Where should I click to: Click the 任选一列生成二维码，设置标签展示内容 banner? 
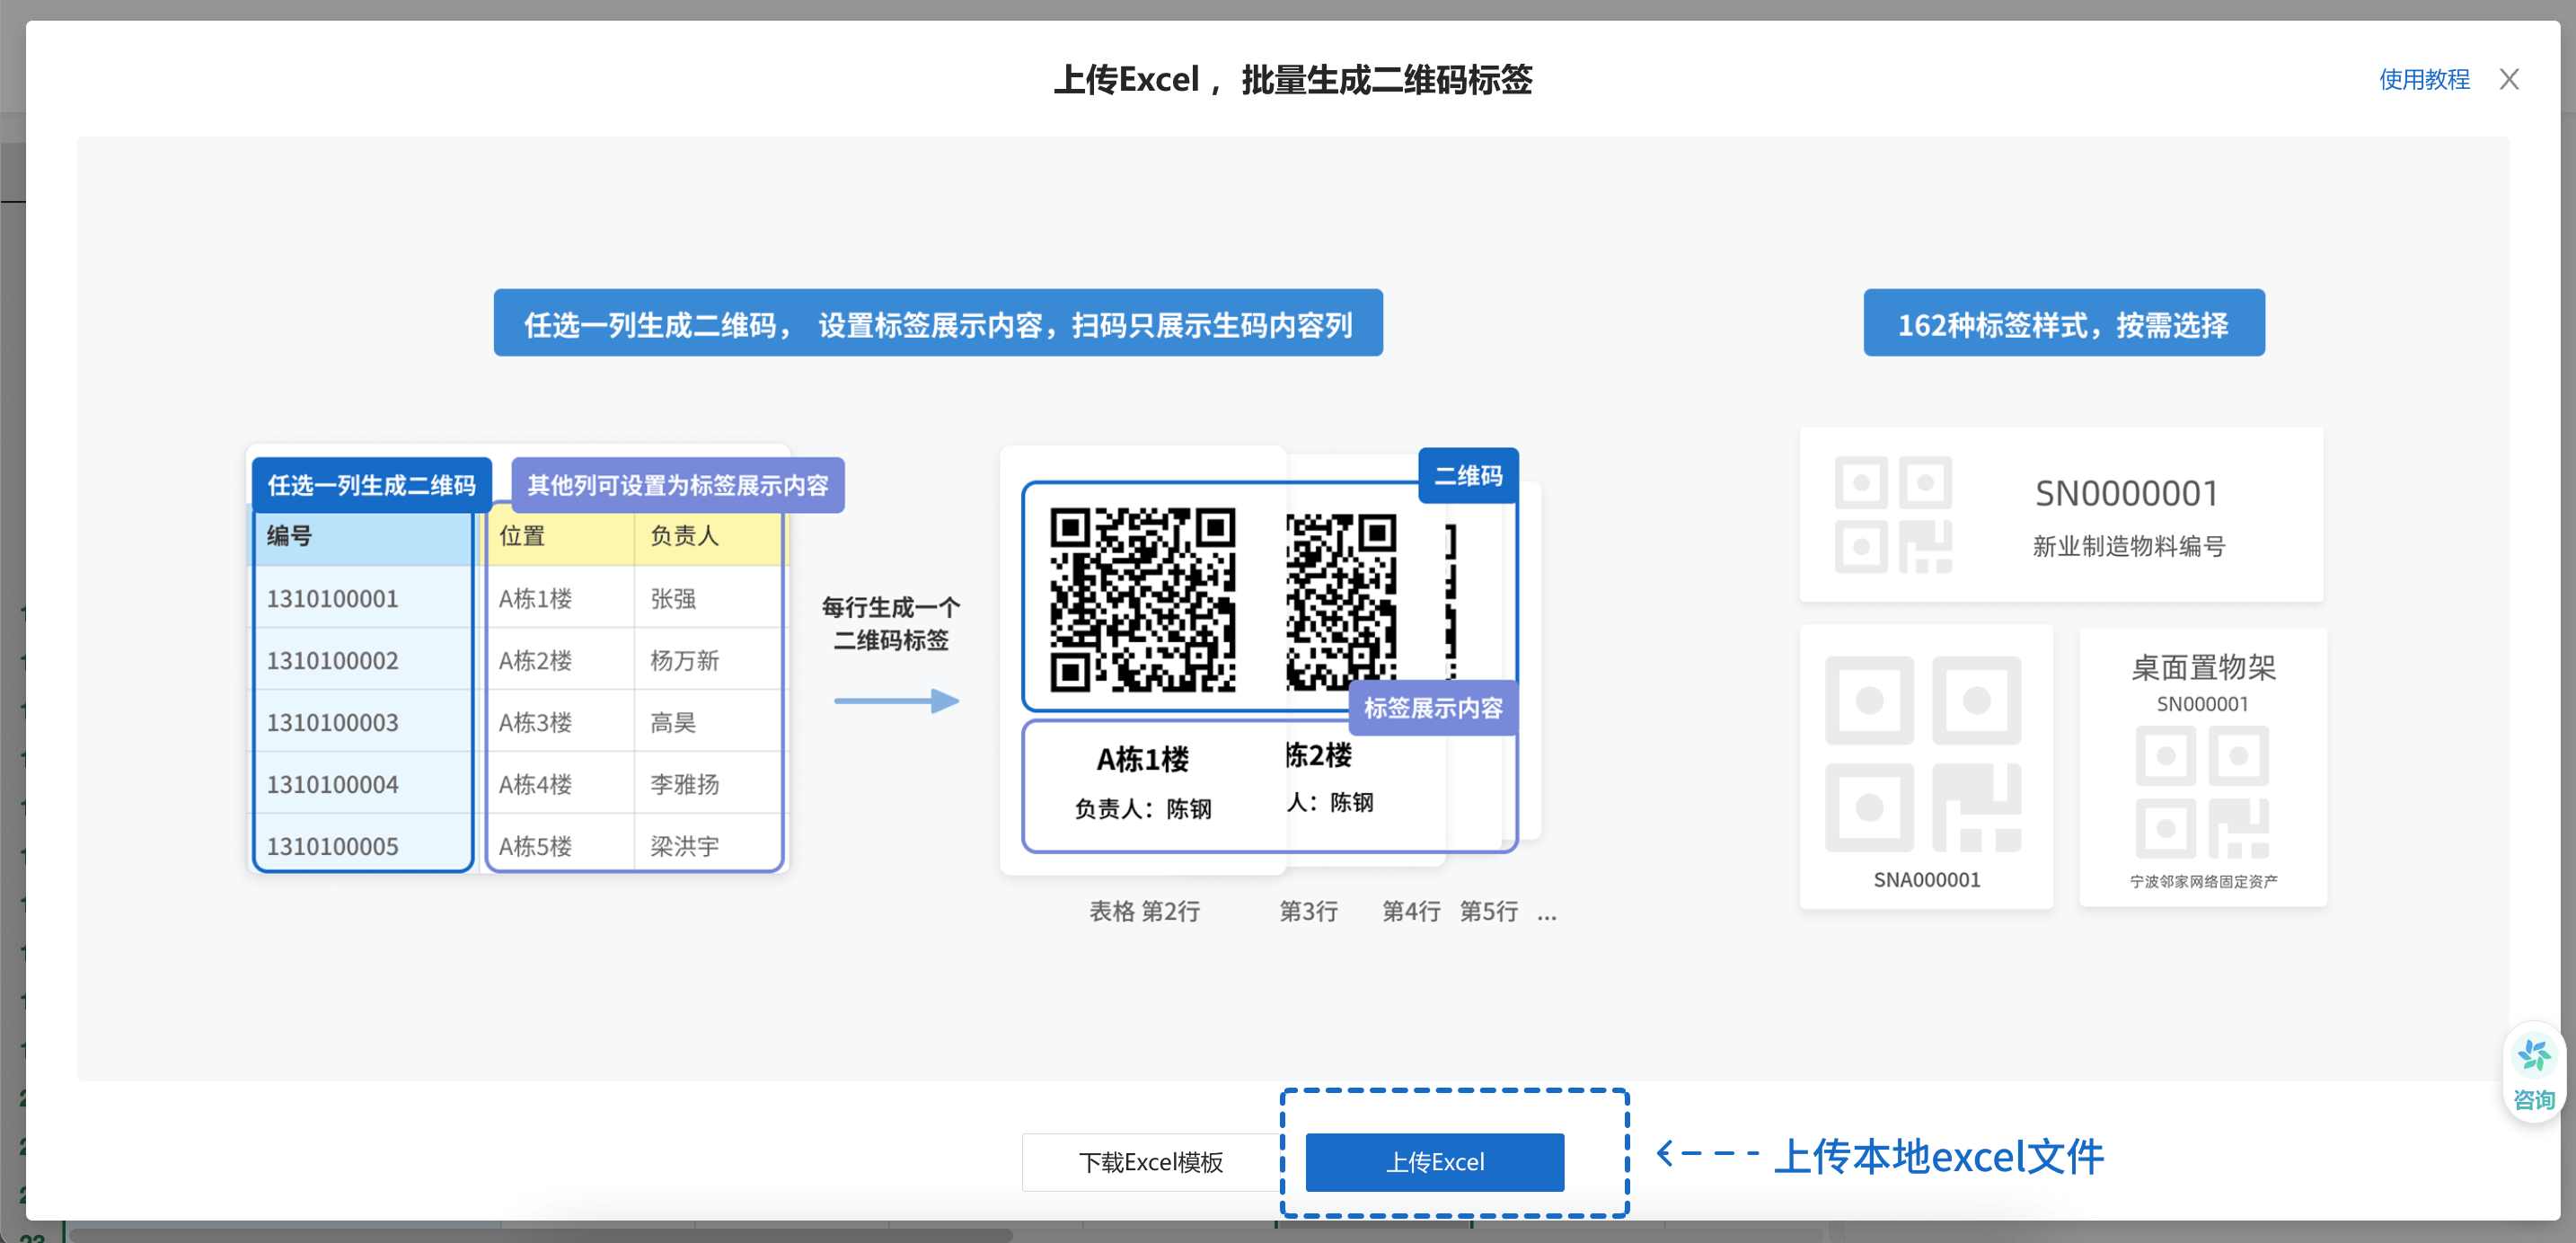click(938, 323)
